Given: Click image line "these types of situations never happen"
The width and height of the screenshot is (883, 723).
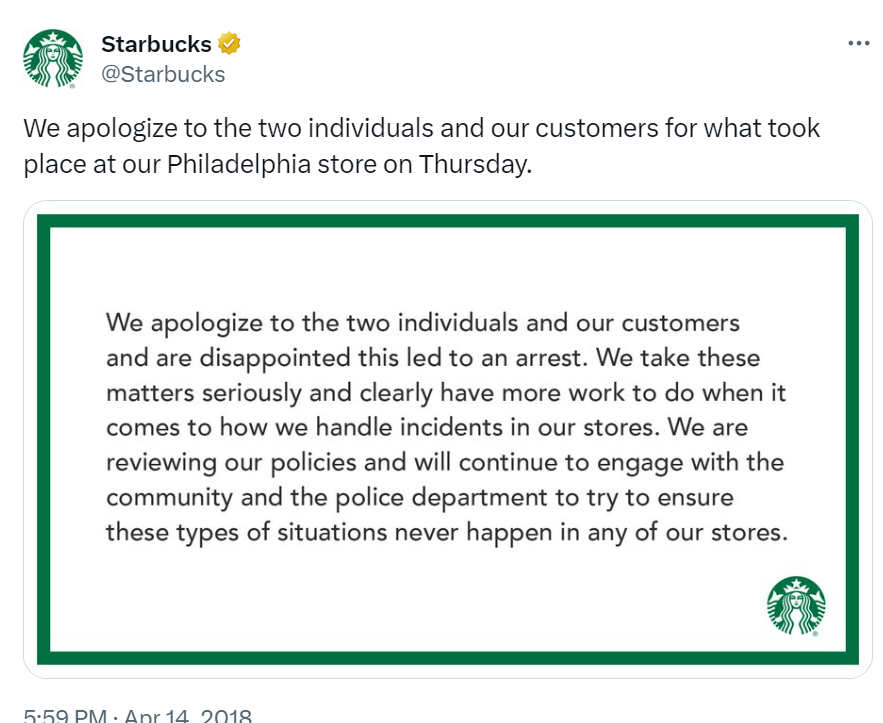Looking at the screenshot, I should (x=446, y=532).
